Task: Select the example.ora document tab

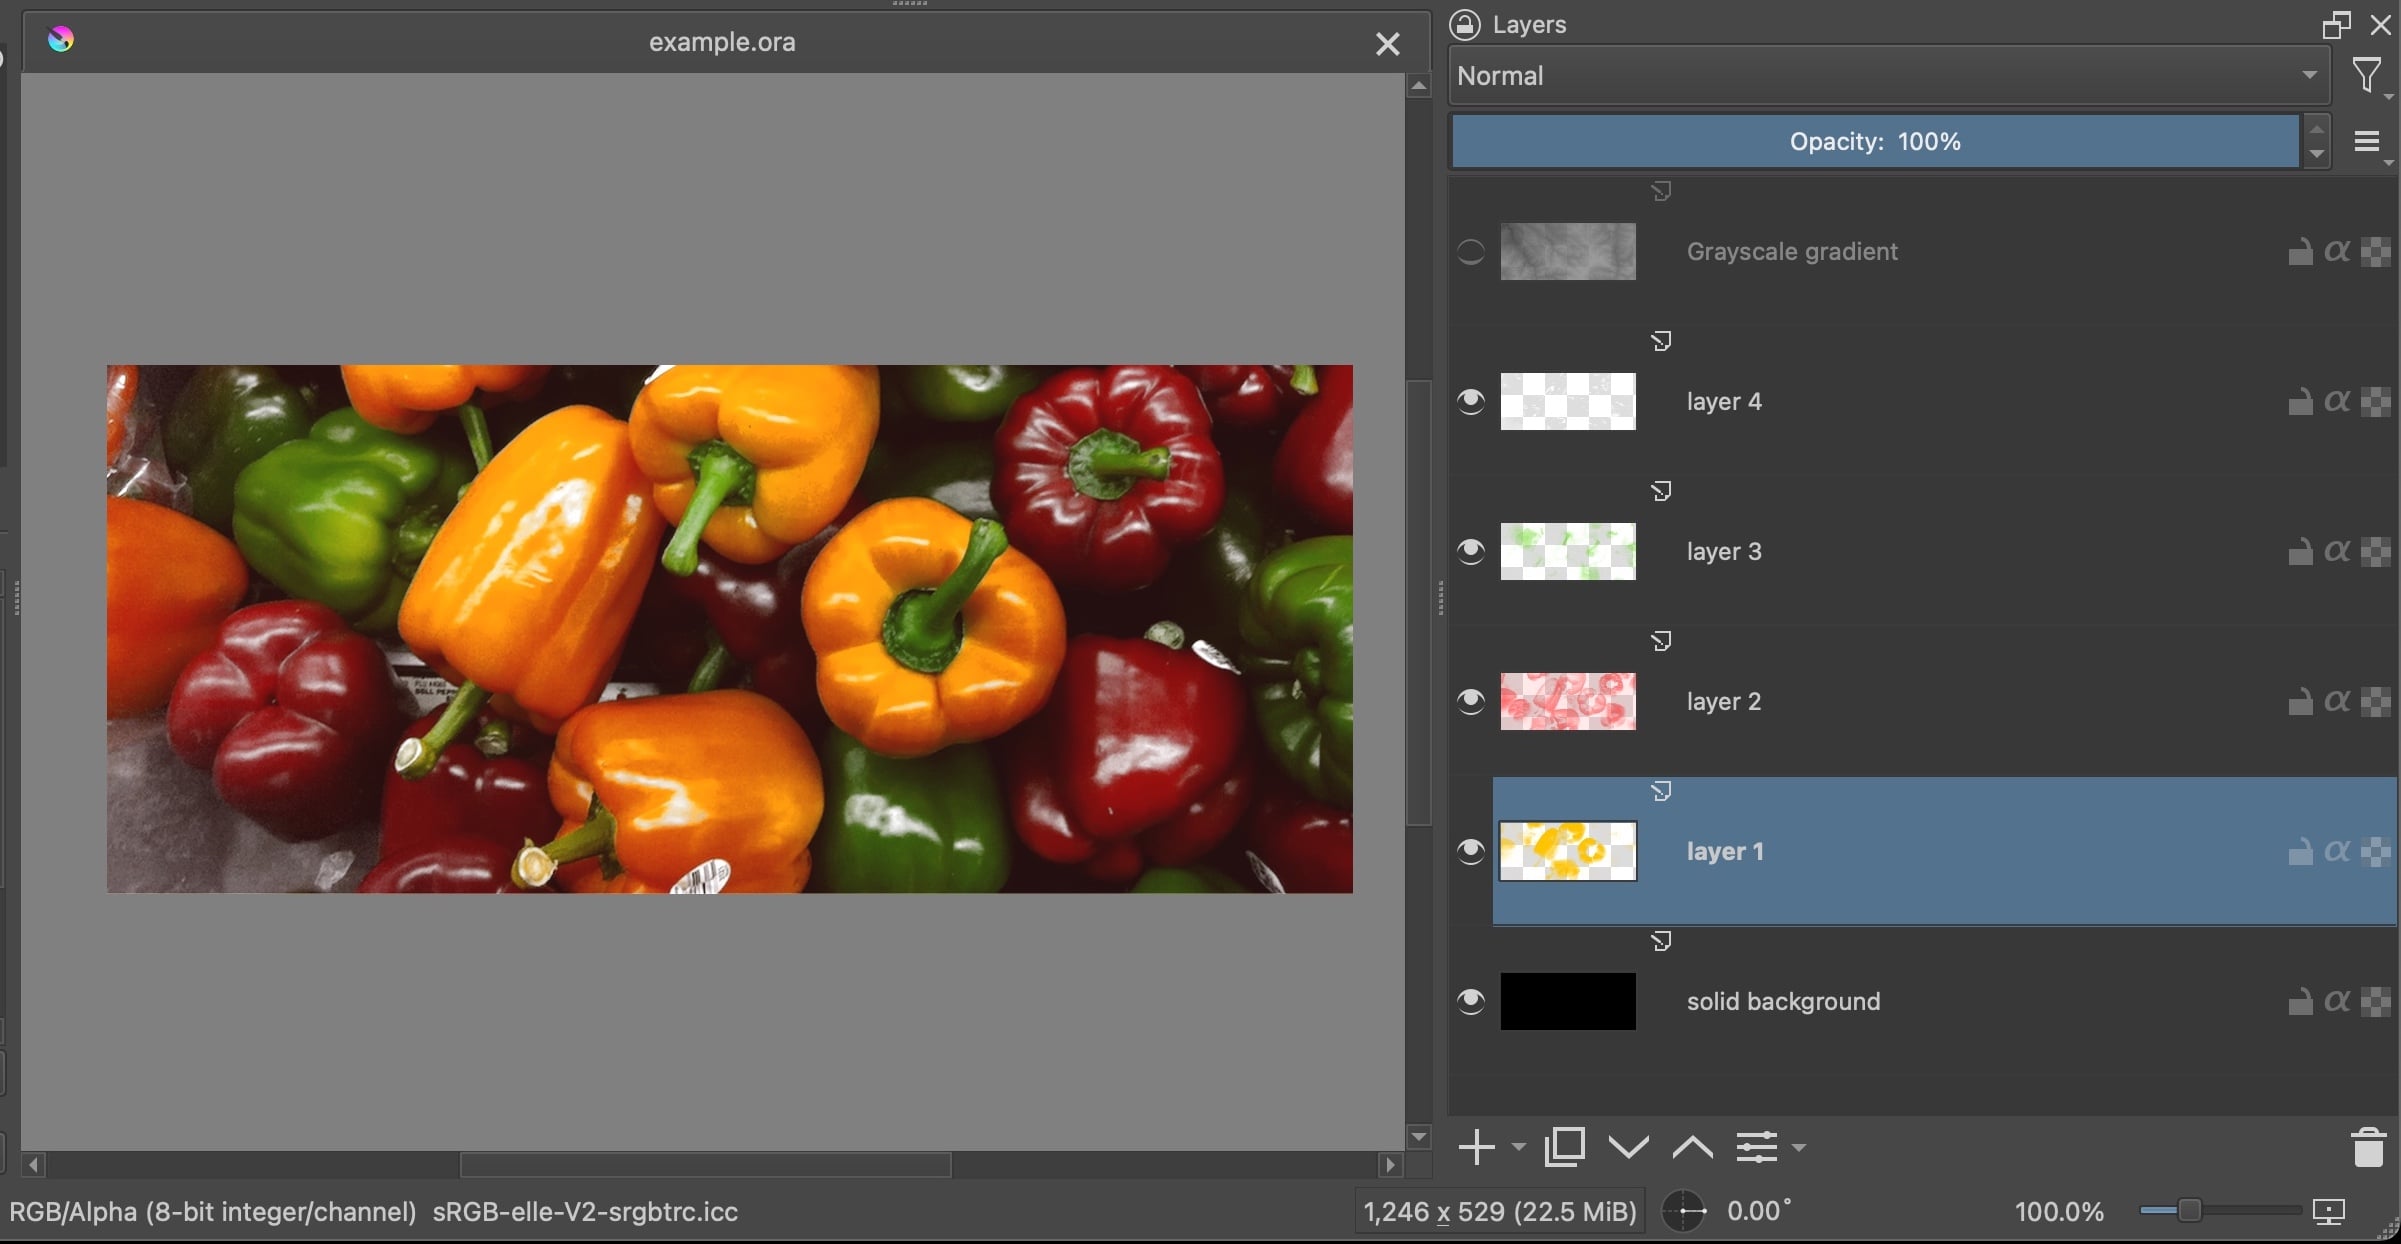Action: click(x=721, y=42)
